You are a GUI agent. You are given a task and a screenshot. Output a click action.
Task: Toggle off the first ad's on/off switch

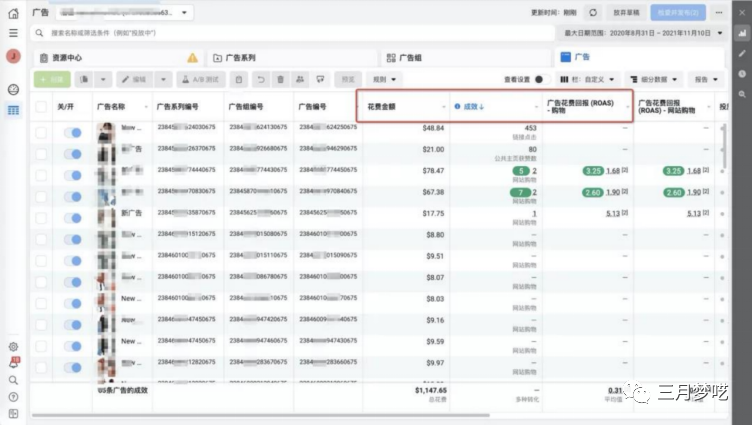click(73, 130)
